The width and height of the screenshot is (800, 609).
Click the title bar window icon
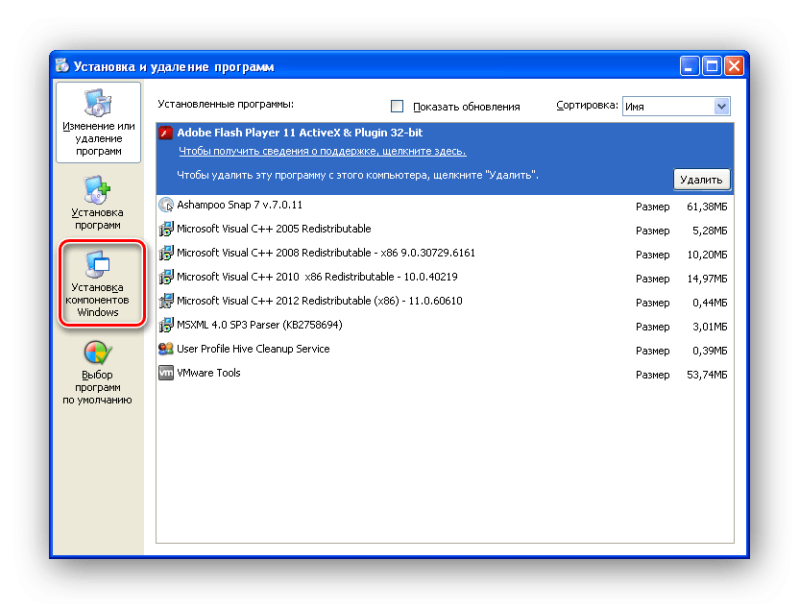pos(62,66)
